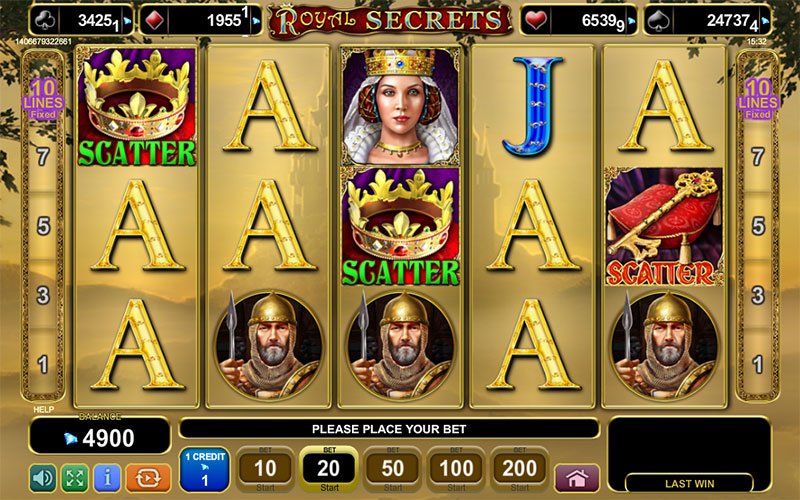
Task: Expand the clubs jackpot arrow
Action: (127, 21)
